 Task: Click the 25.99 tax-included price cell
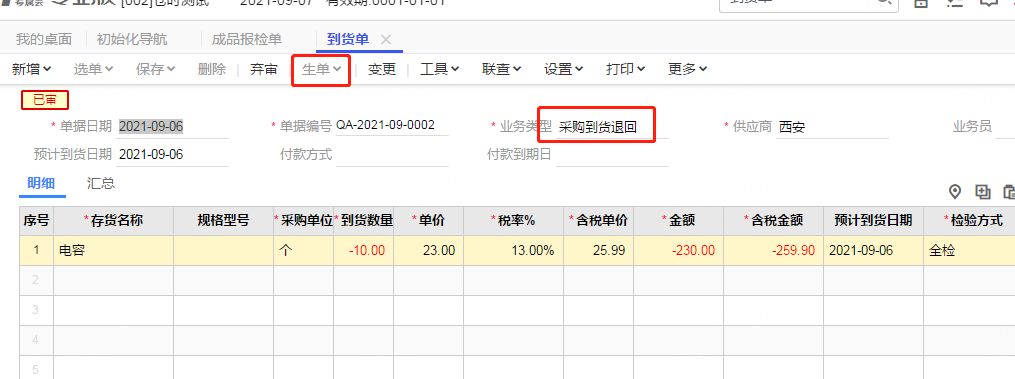point(599,250)
